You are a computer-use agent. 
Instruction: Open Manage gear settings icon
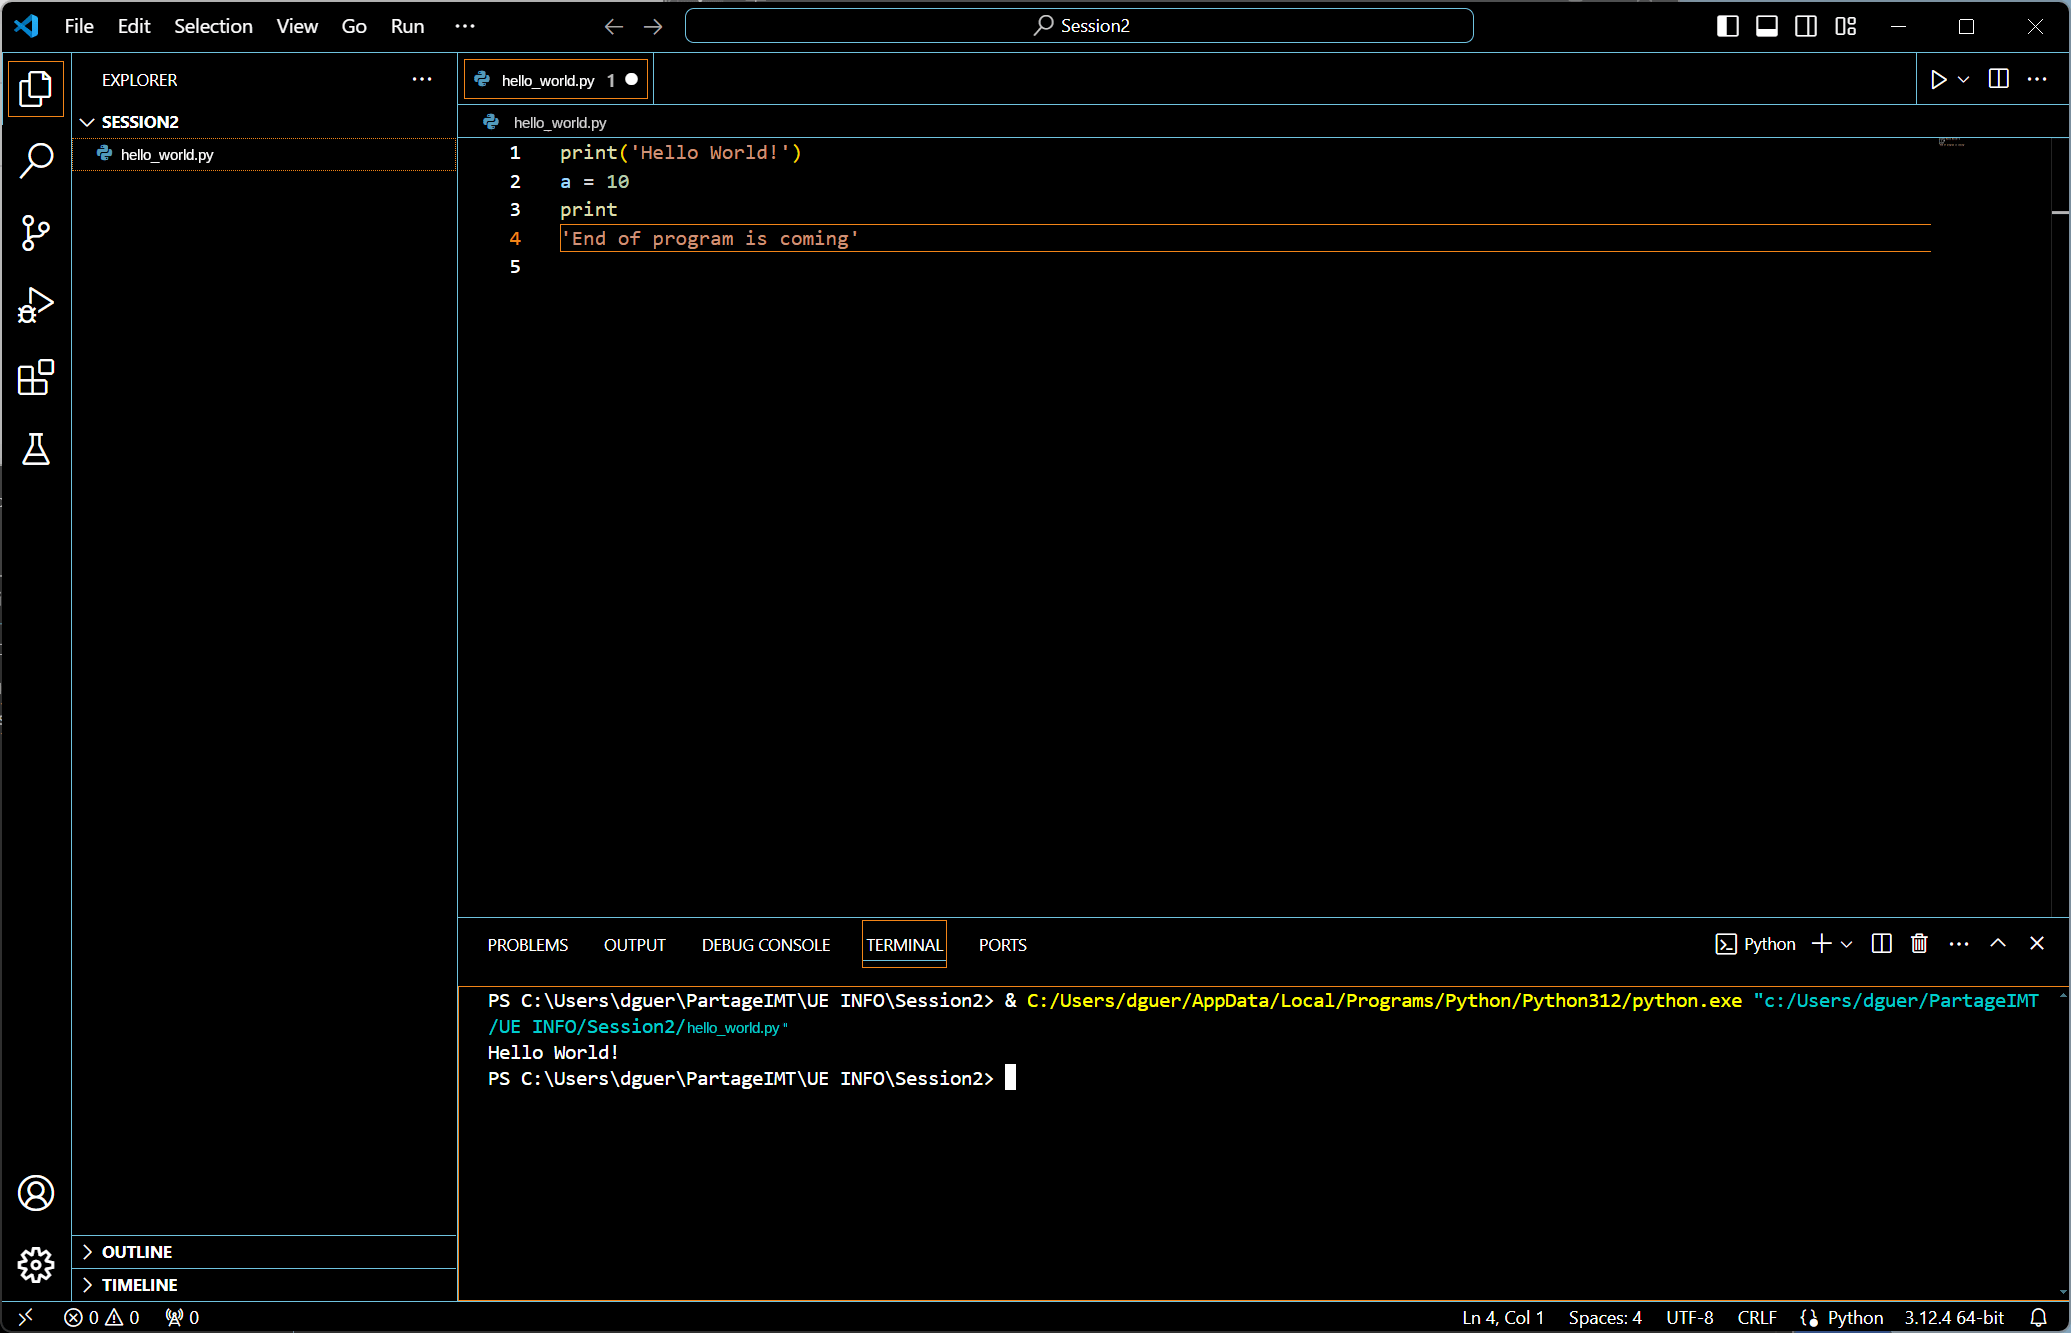(36, 1265)
